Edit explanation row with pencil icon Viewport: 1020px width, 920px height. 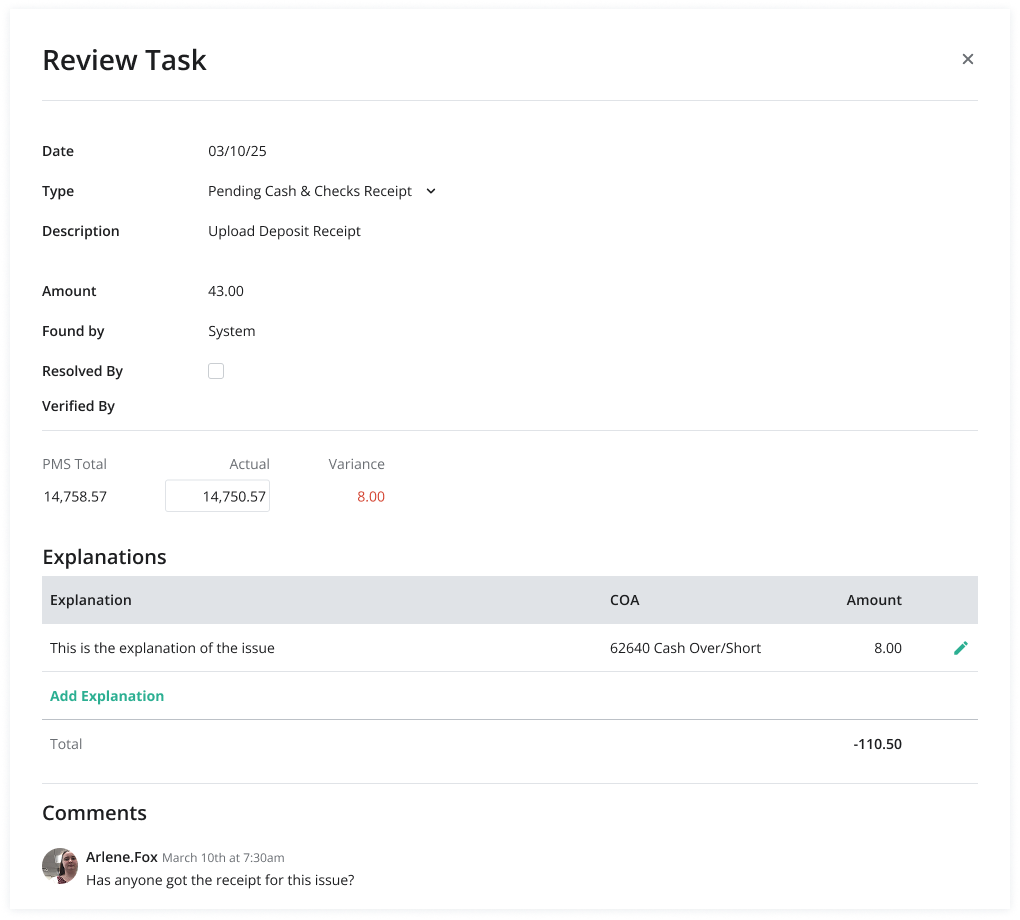click(x=961, y=648)
